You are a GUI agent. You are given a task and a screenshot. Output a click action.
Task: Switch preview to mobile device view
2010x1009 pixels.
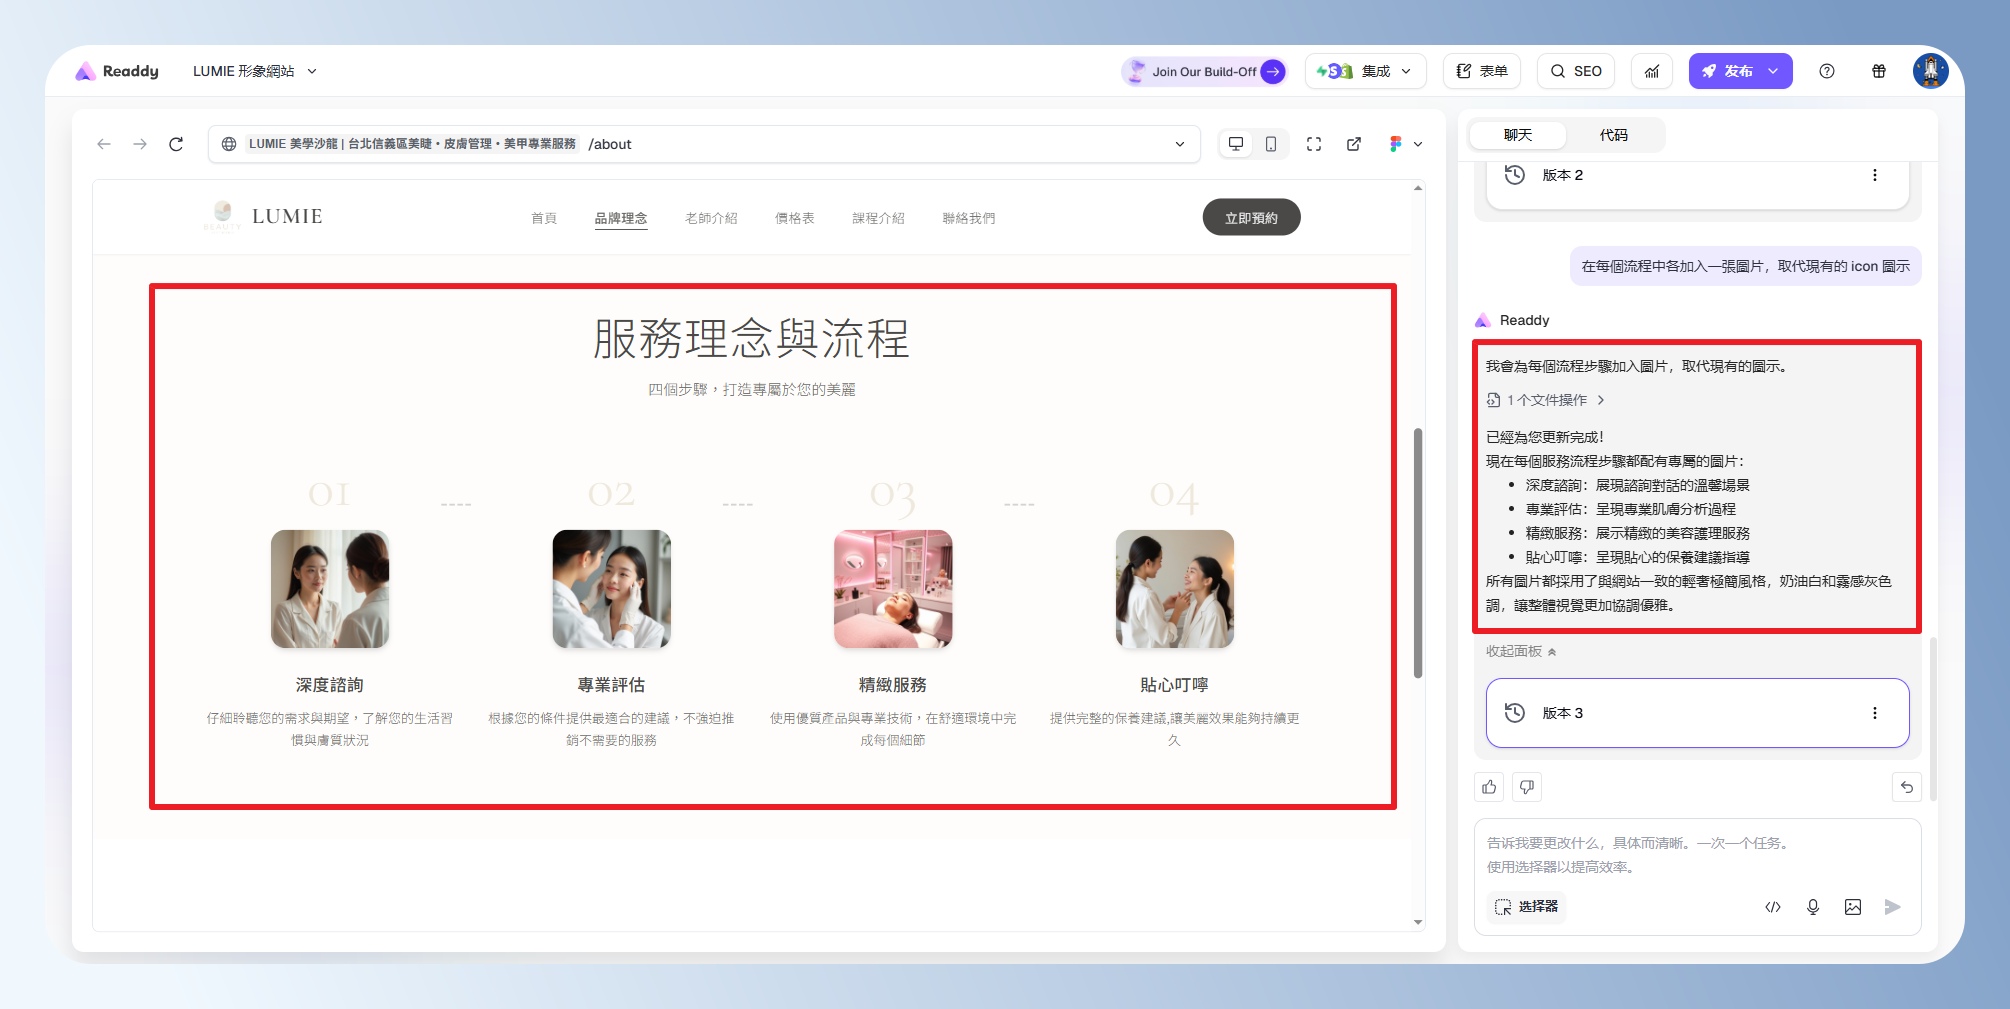click(1271, 144)
